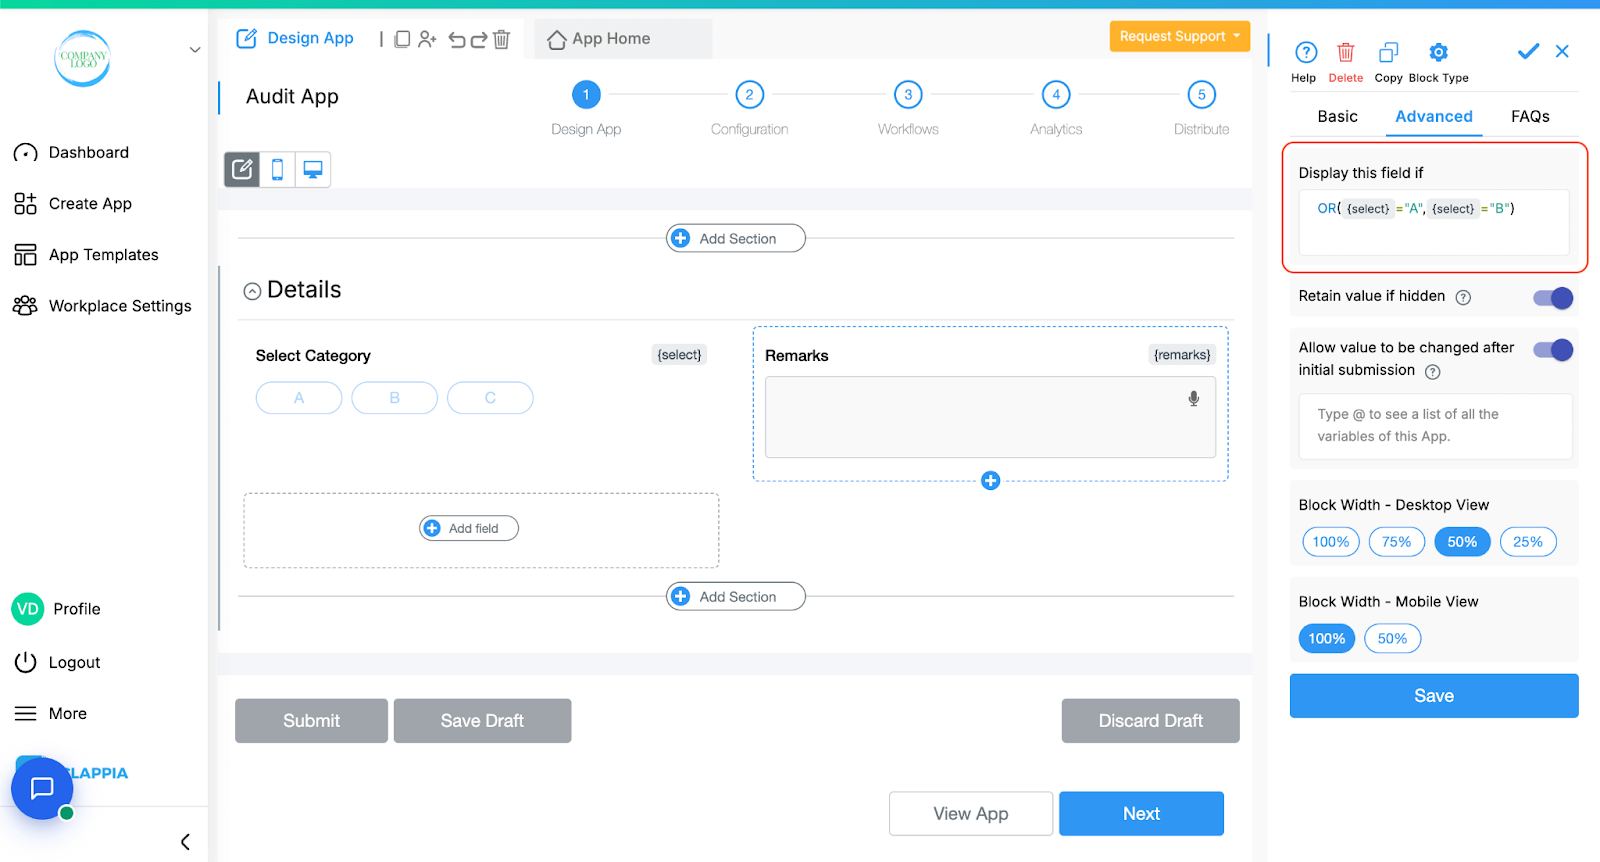
Task: Click Discard Draft
Action: click(x=1150, y=721)
